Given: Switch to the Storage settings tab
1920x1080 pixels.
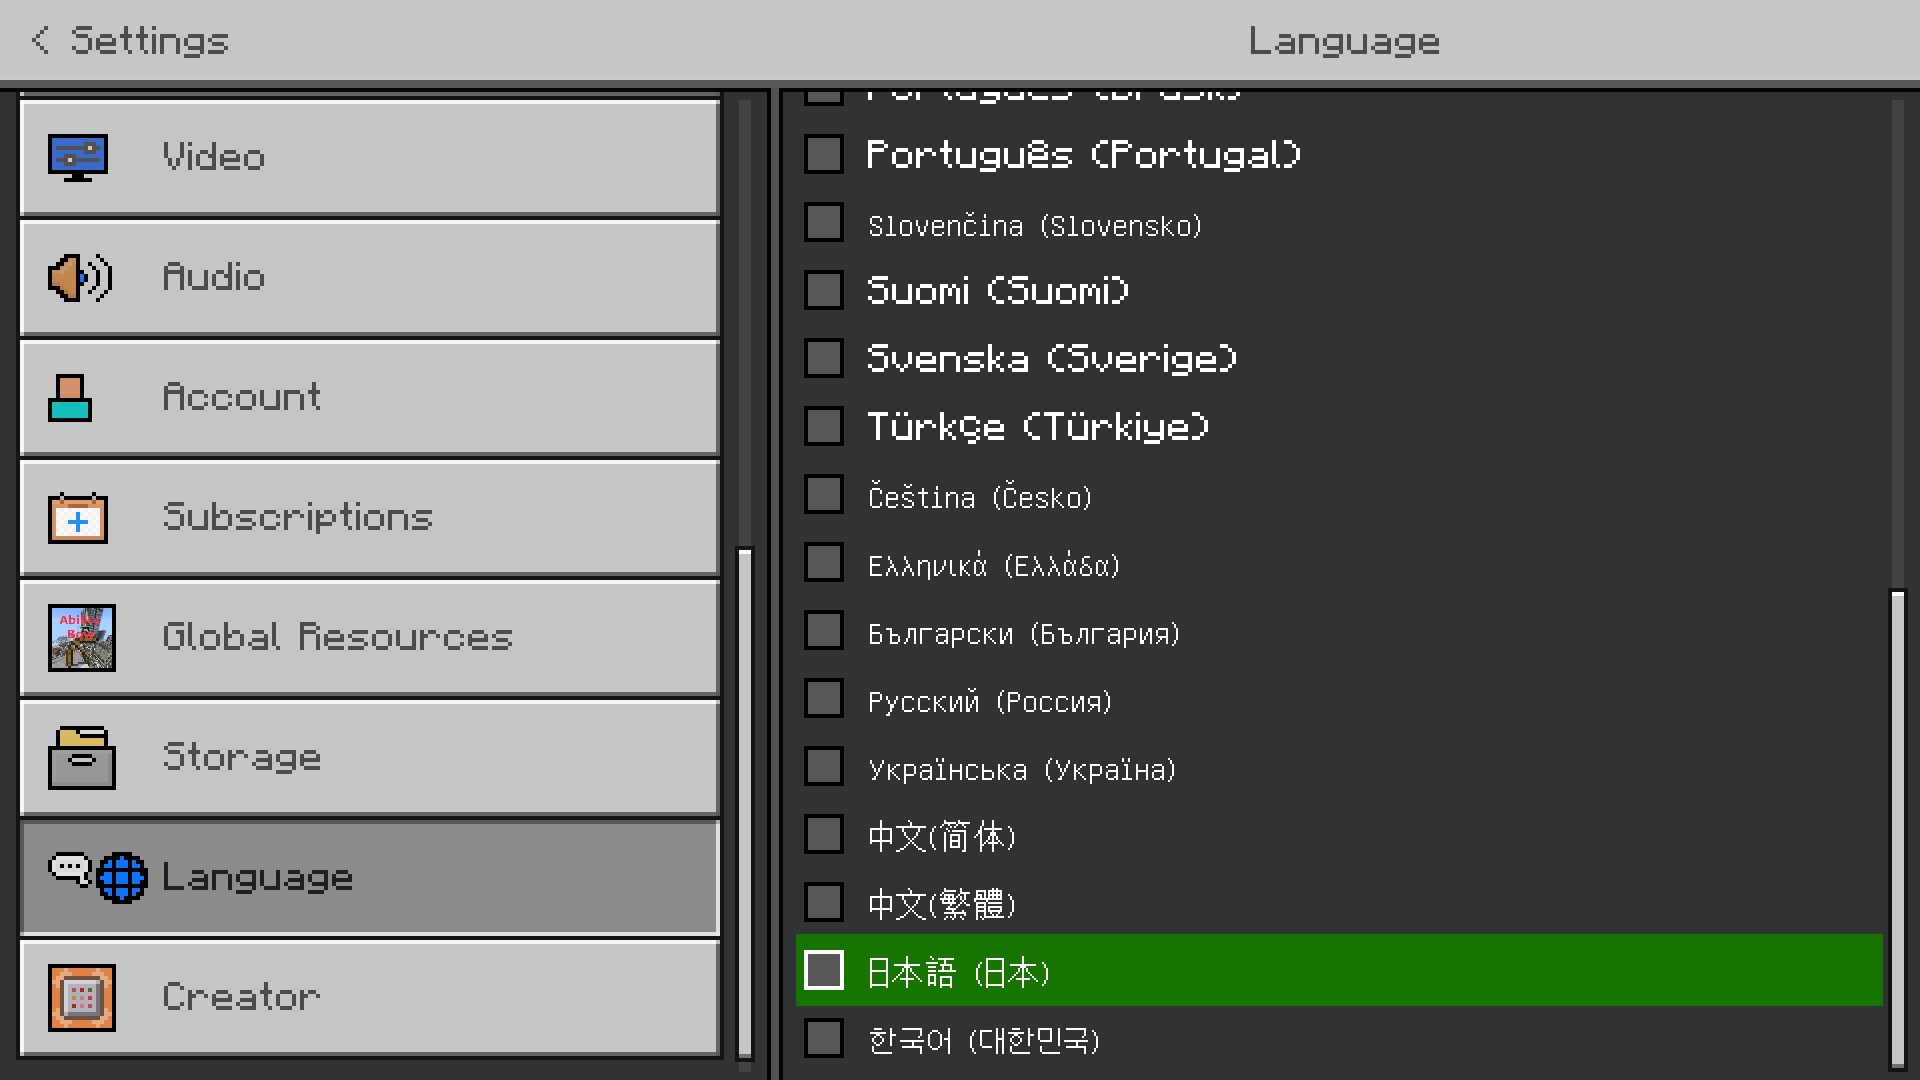Looking at the screenshot, I should (370, 757).
